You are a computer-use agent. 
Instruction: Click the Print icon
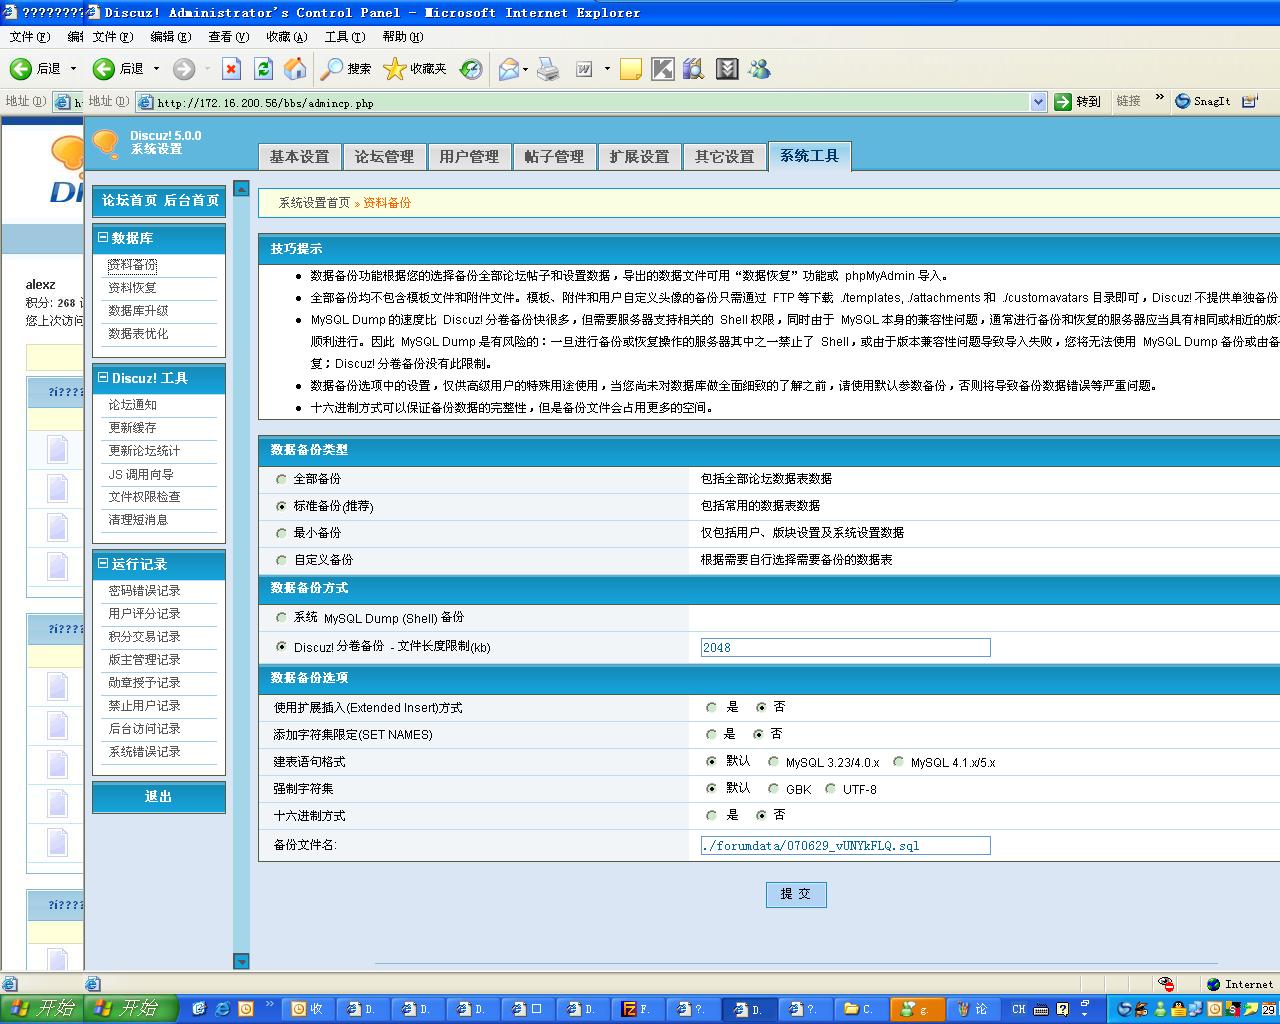pyautogui.click(x=548, y=69)
